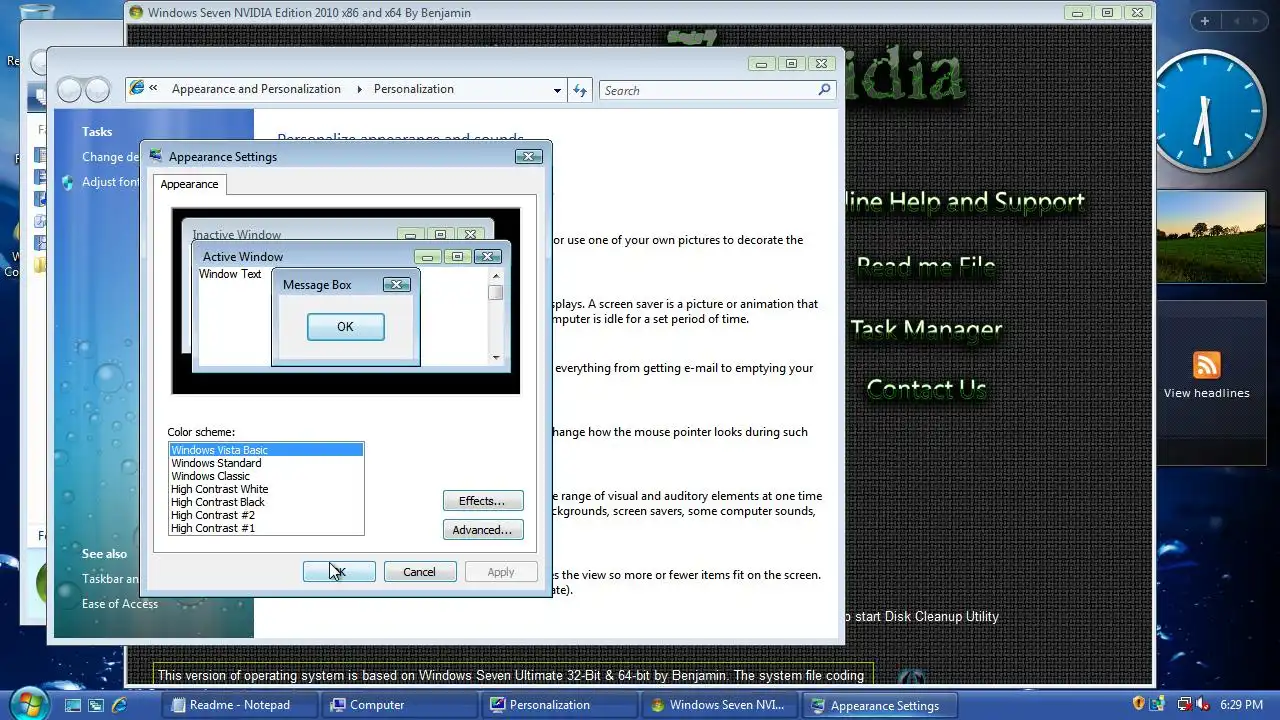Click the analog clock gadget

[1207, 110]
